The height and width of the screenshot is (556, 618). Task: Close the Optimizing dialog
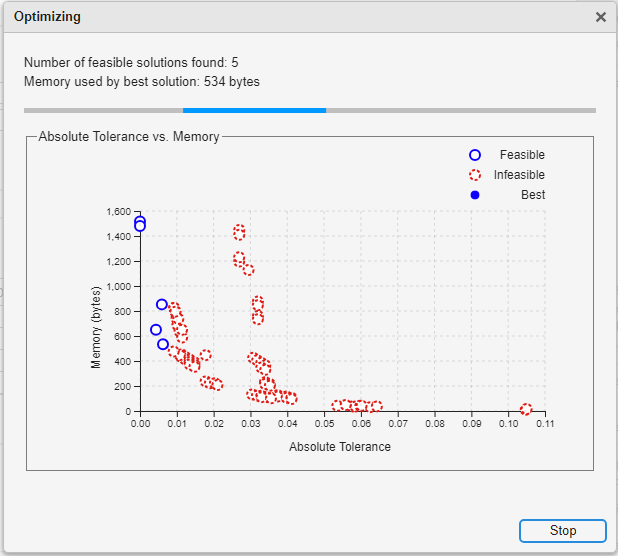click(x=600, y=17)
